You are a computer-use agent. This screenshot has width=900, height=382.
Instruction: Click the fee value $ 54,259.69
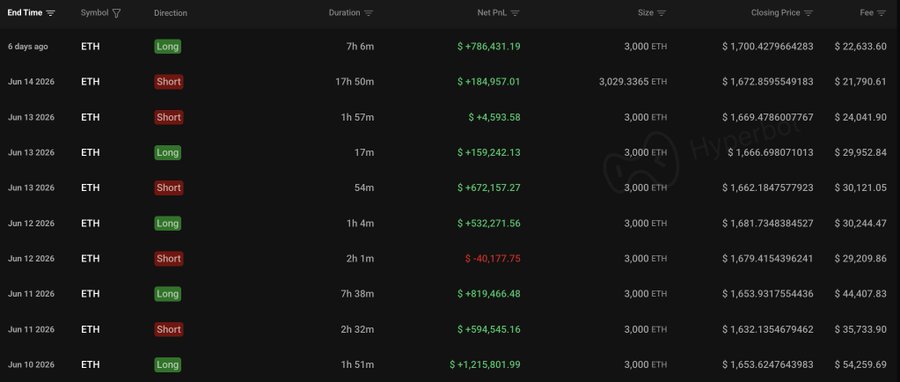[860, 365]
